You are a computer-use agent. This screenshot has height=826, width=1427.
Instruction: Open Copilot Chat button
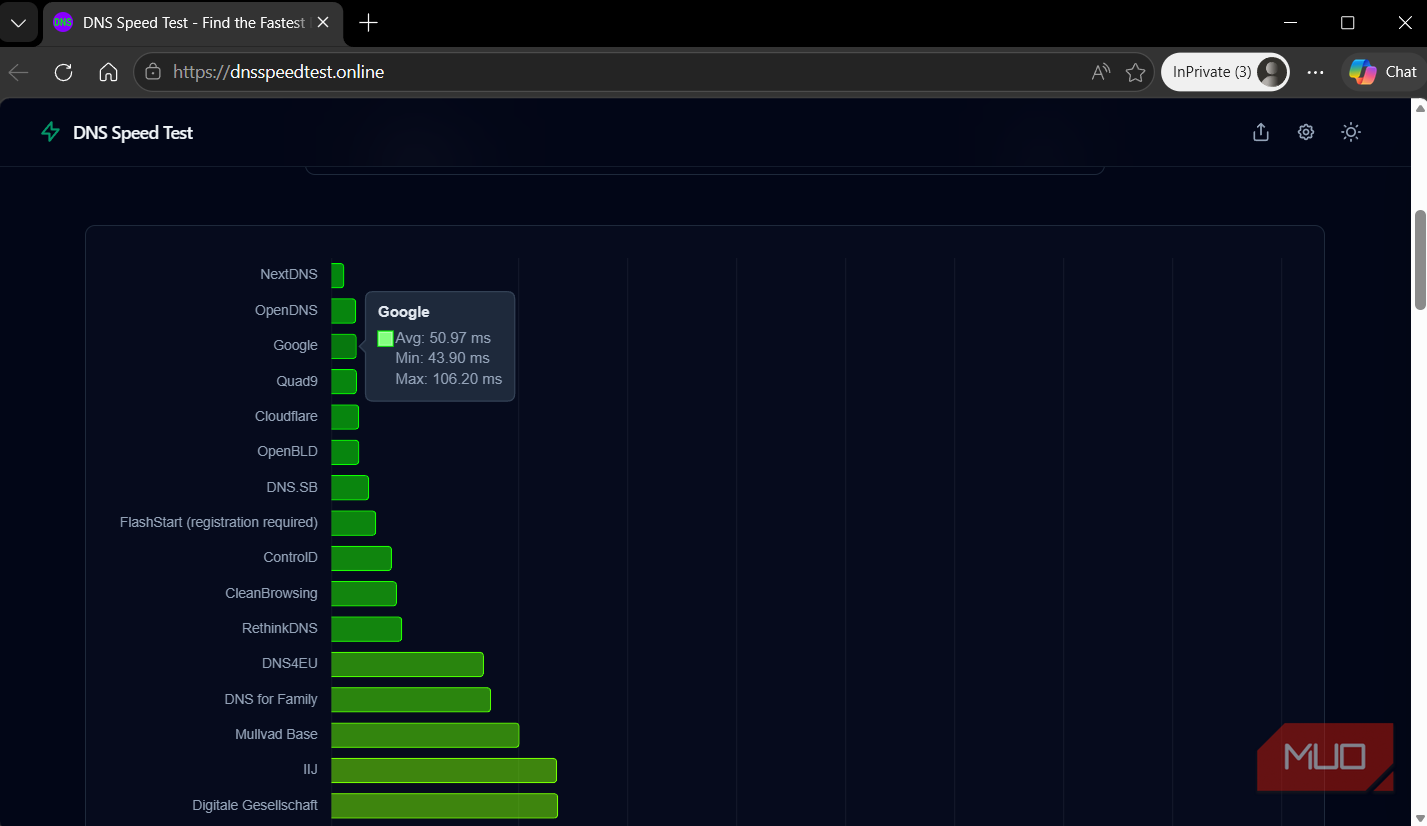[x=1383, y=72]
